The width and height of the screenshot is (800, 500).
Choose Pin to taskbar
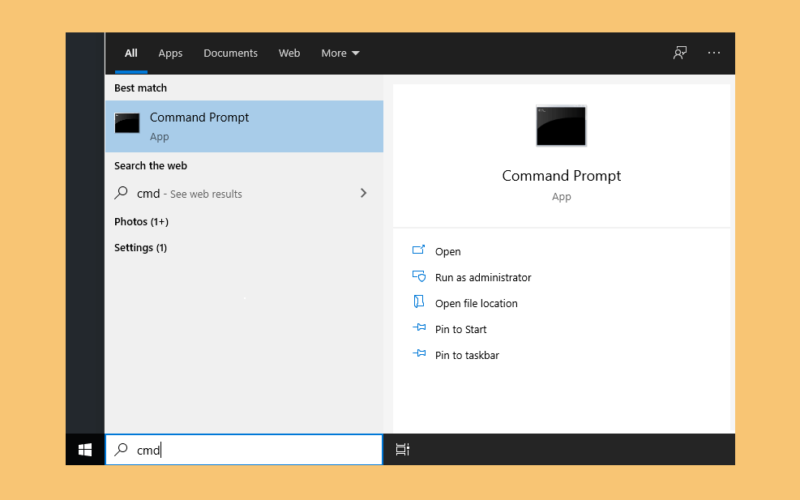click(467, 356)
